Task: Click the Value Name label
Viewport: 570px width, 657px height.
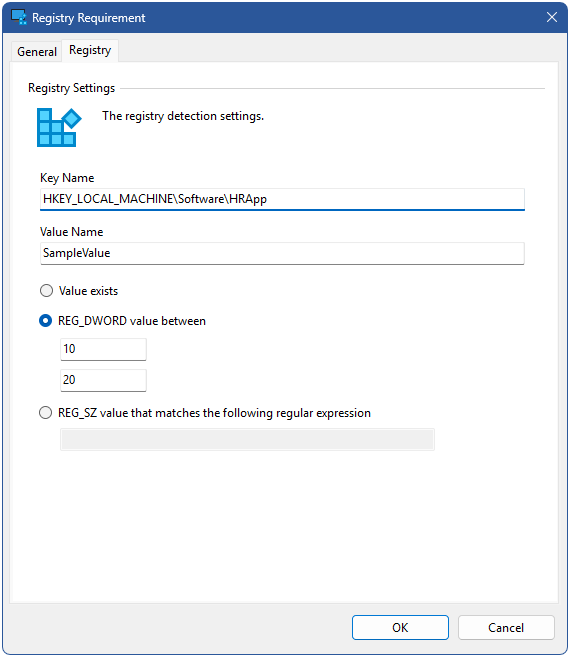Action: 72,232
